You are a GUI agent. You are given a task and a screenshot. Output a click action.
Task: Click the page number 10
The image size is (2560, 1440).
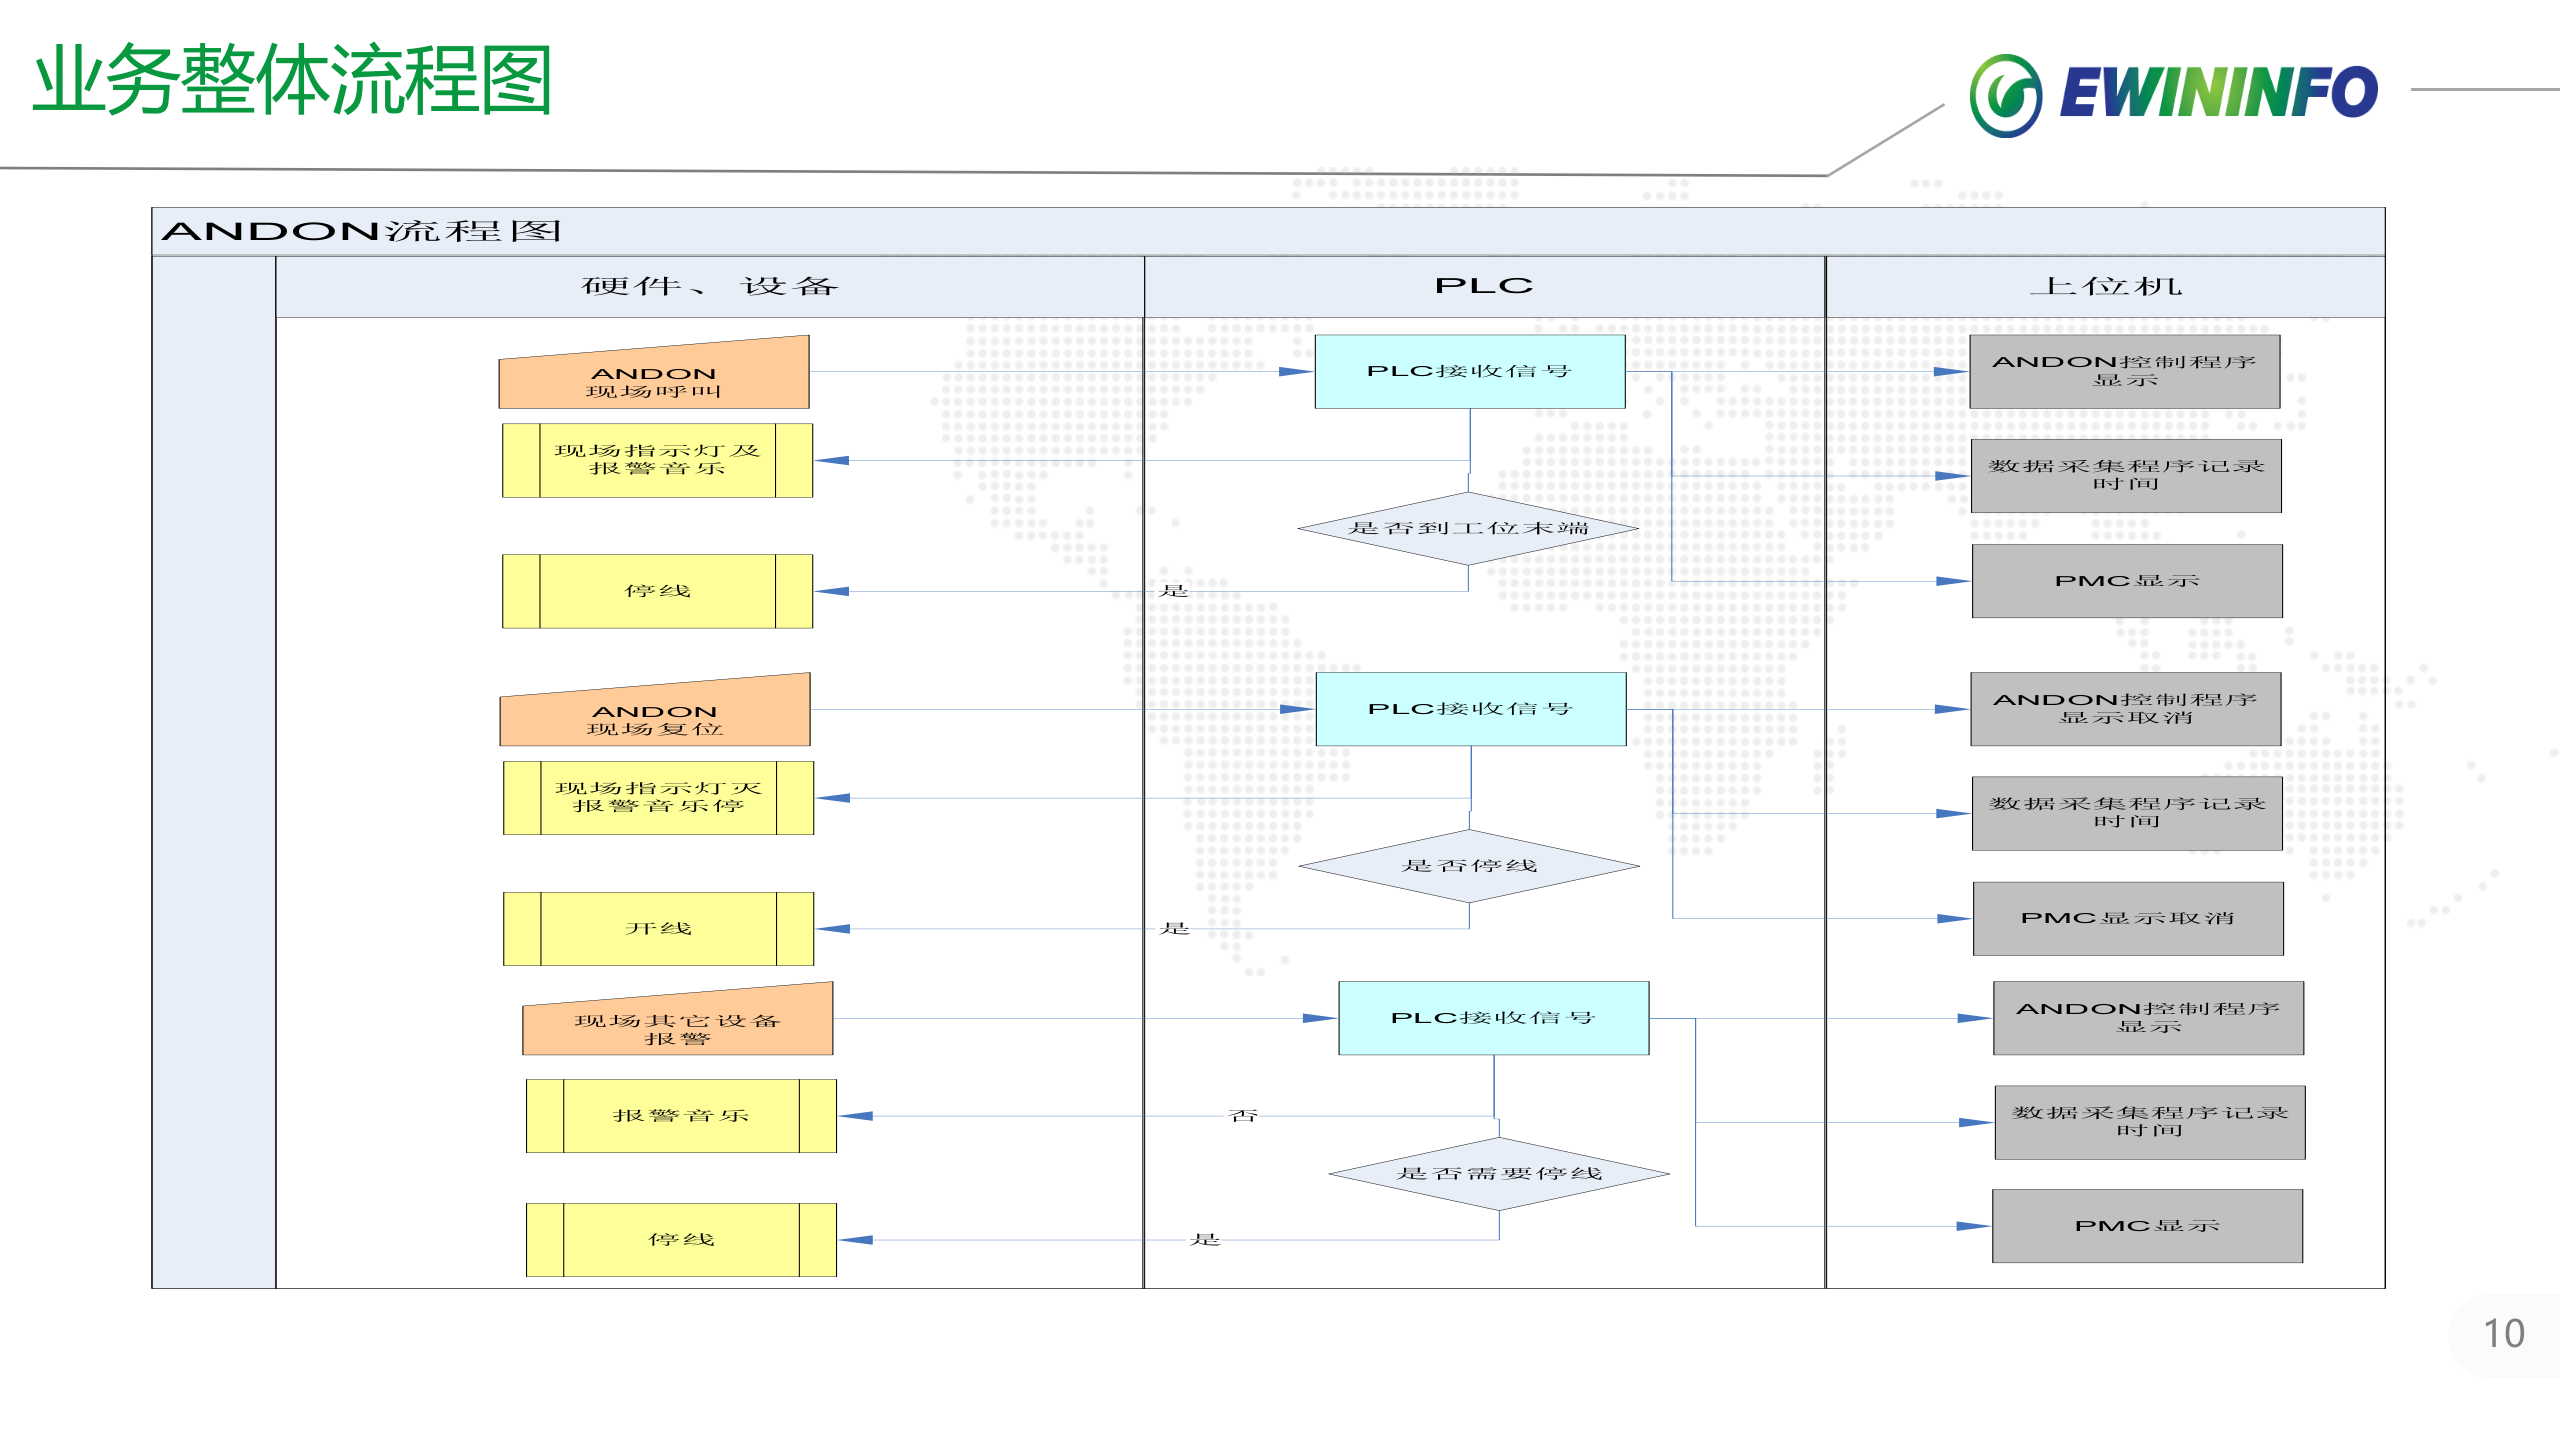[2503, 1334]
